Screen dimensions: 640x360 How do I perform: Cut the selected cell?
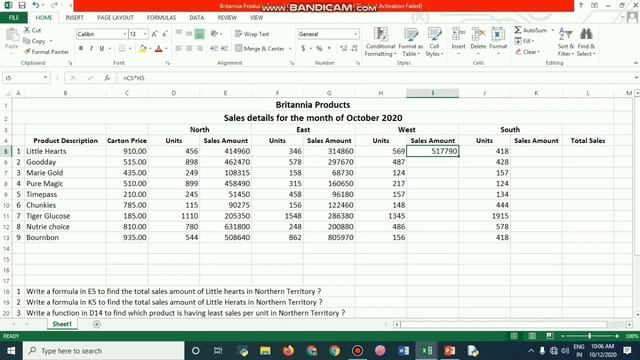pyautogui.click(x=32, y=30)
